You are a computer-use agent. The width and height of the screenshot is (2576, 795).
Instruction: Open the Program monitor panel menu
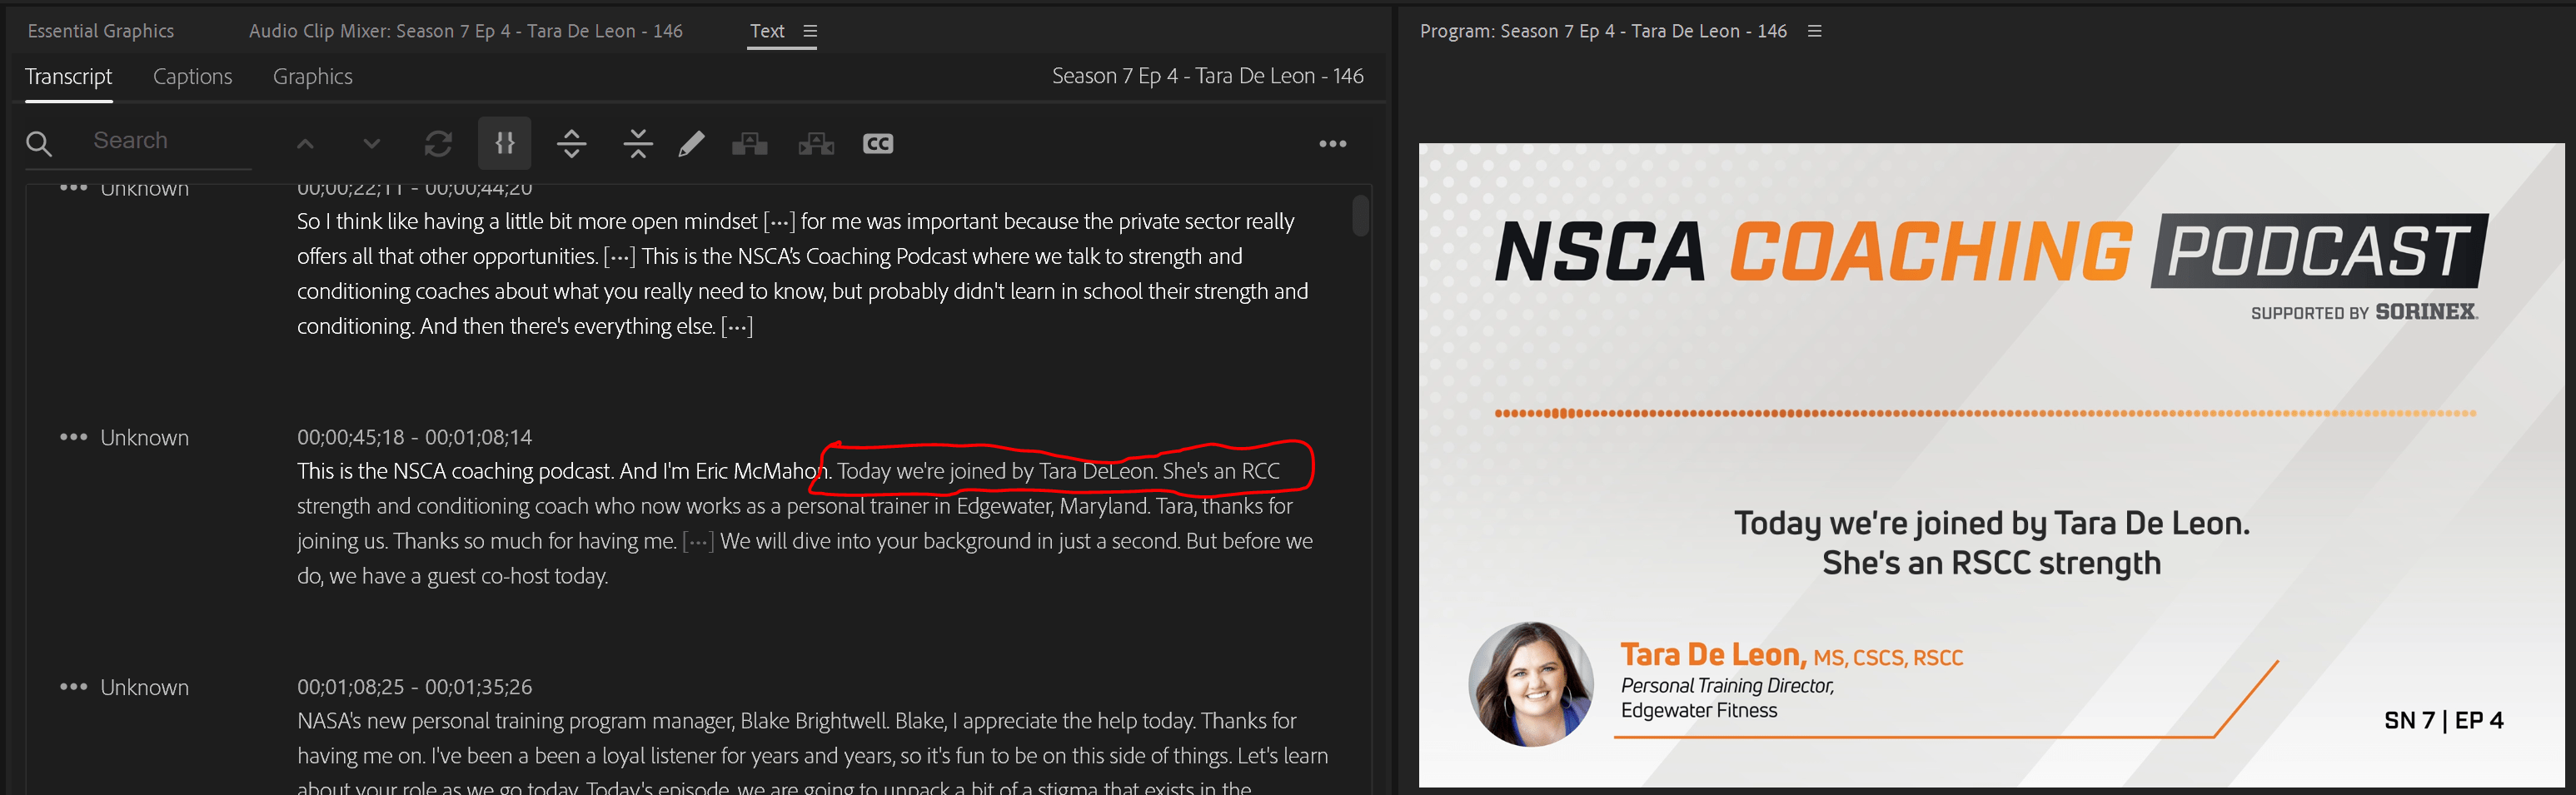(x=1815, y=31)
